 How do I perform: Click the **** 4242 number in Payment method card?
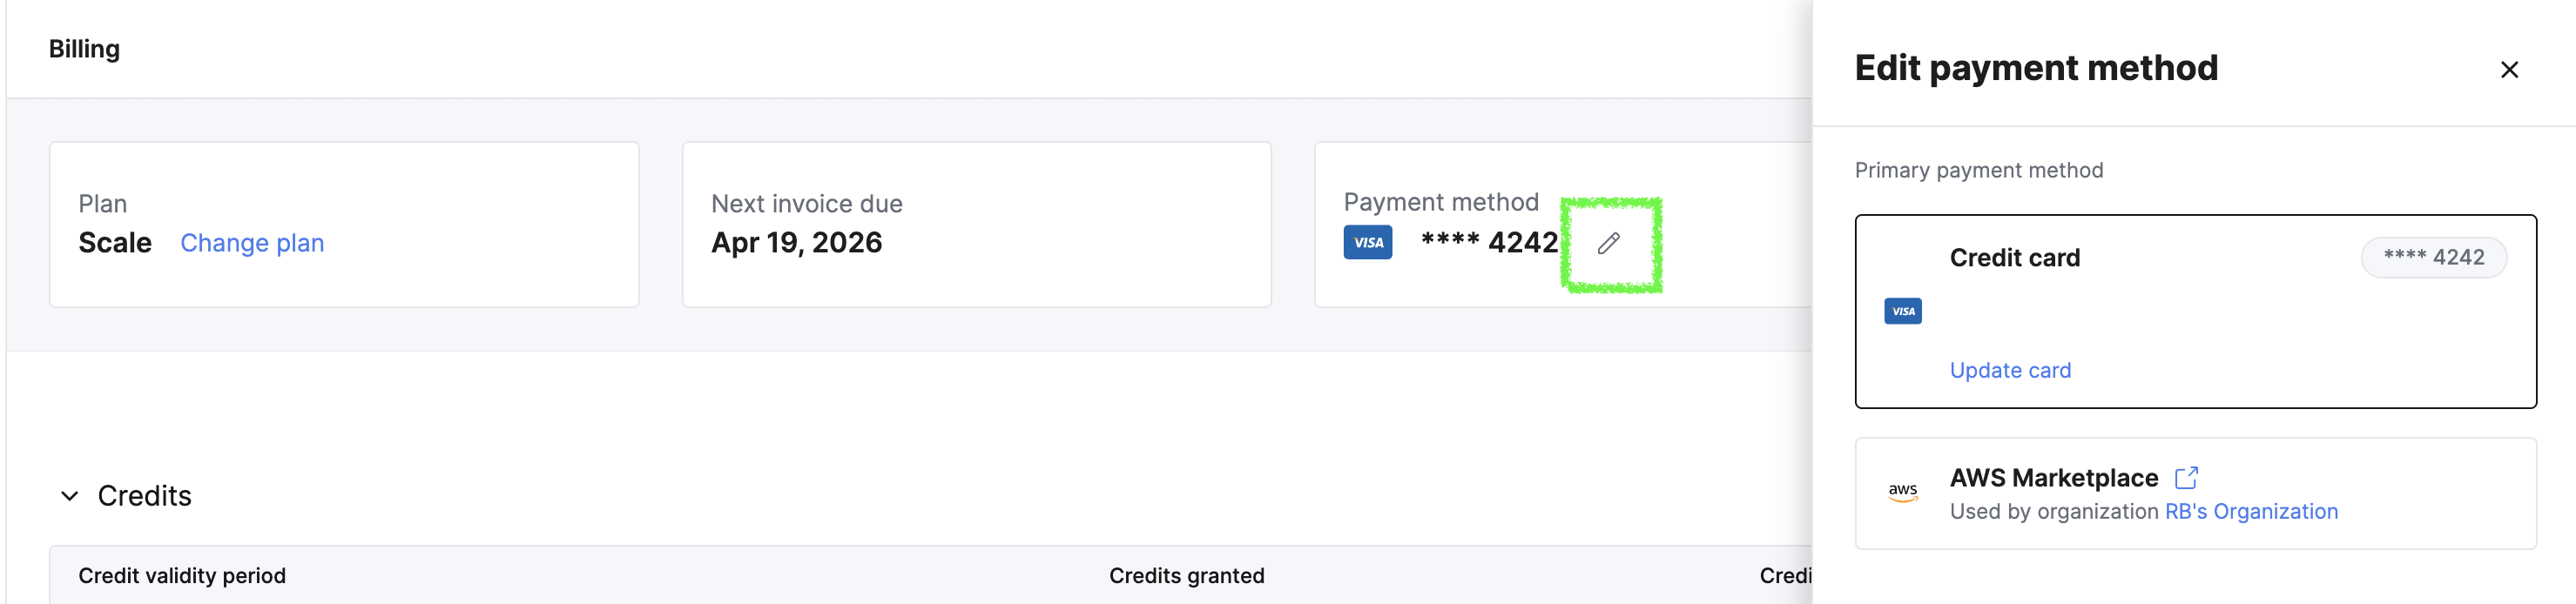[1488, 243]
